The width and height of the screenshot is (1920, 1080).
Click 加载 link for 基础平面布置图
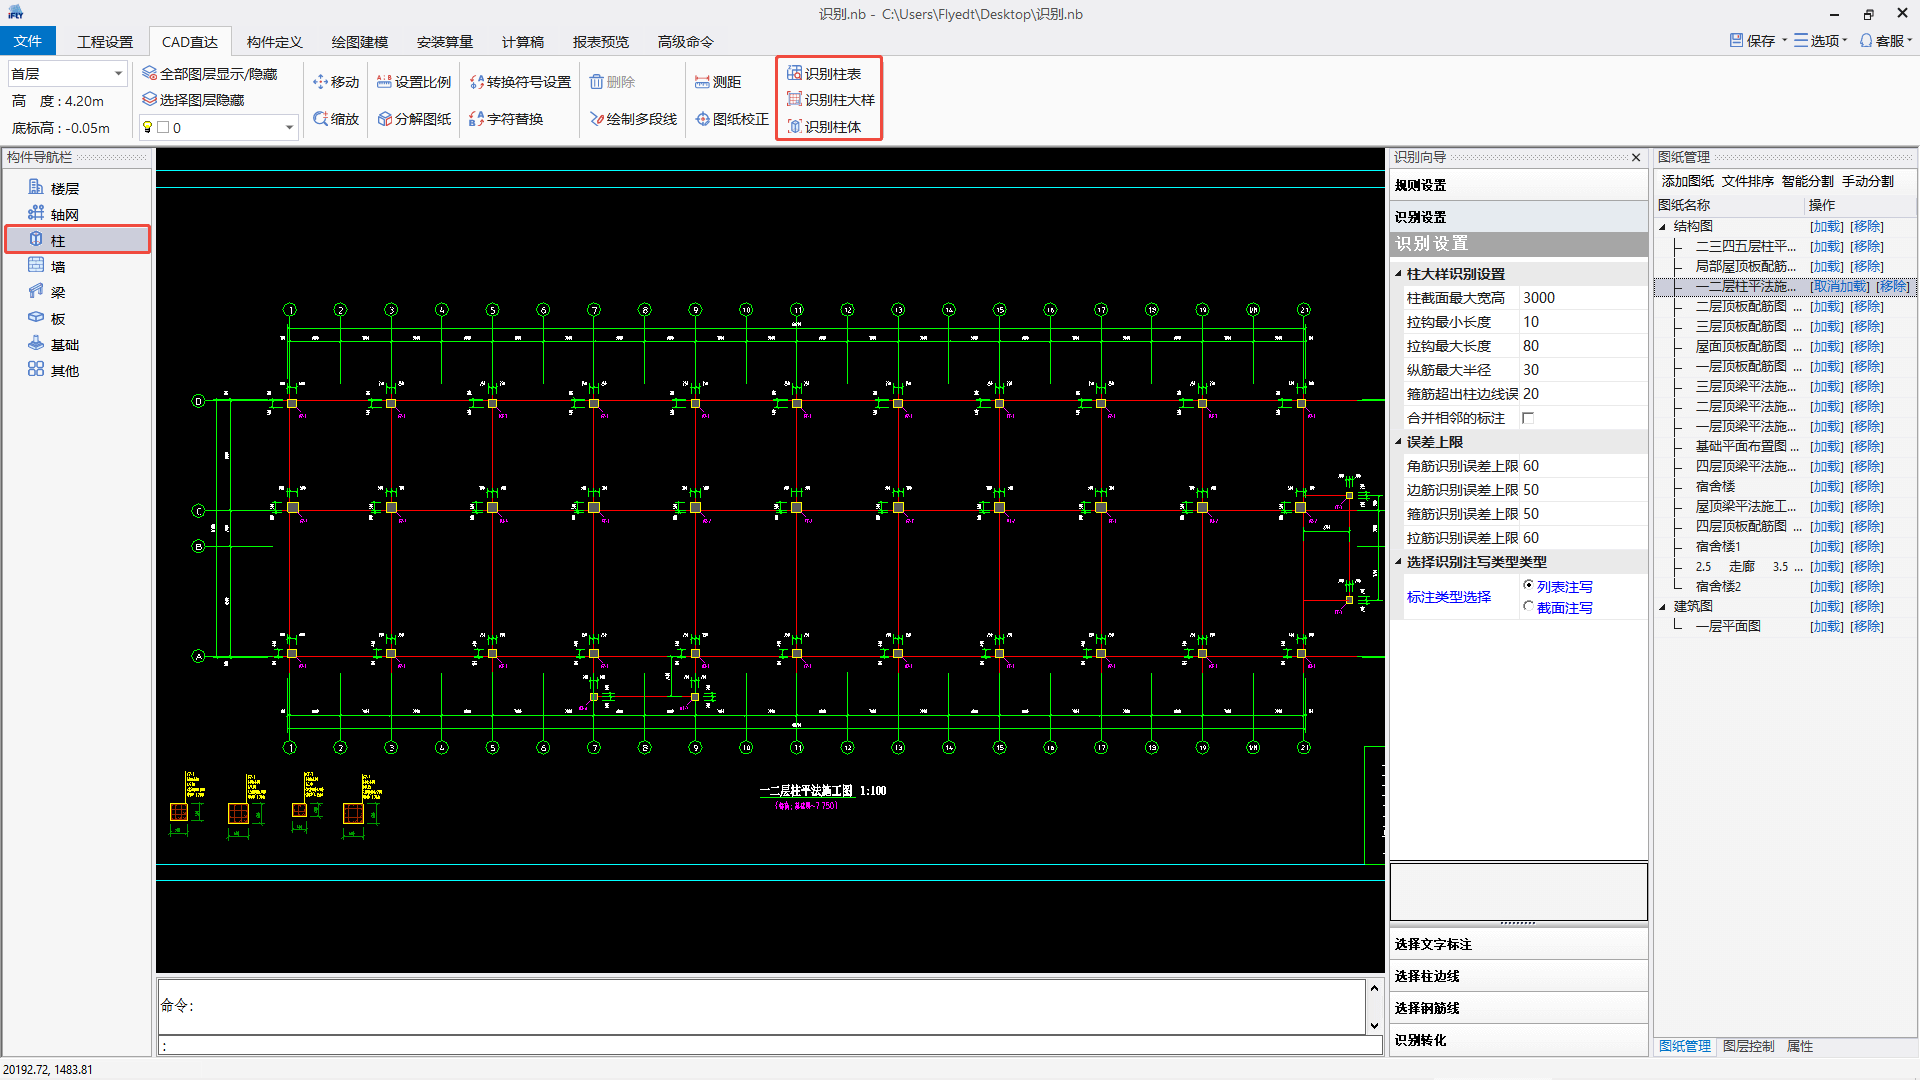pos(1827,446)
